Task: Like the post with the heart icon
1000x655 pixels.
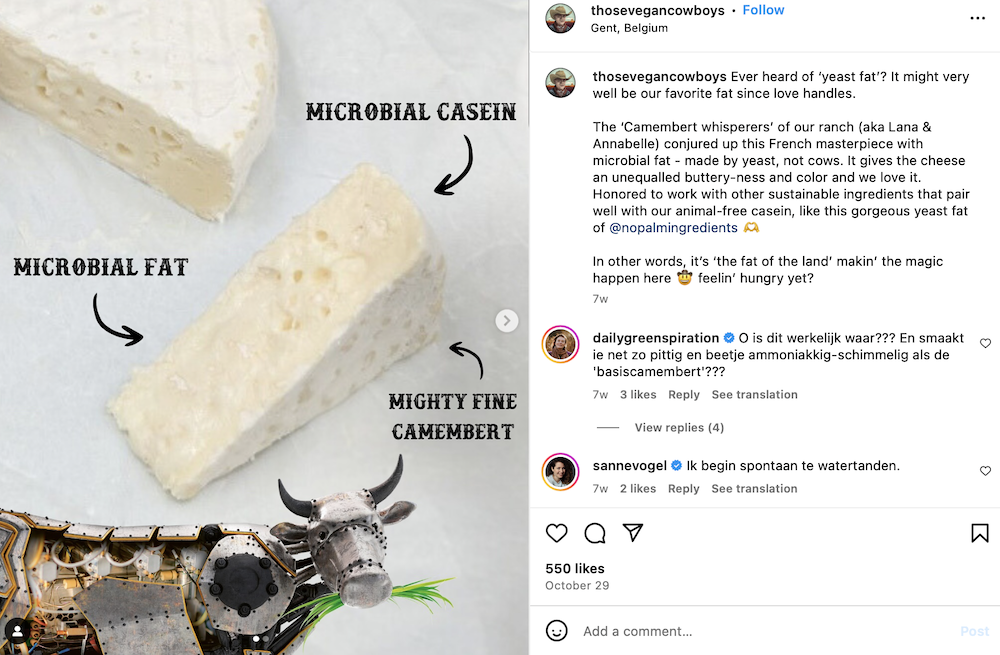Action: click(x=557, y=533)
